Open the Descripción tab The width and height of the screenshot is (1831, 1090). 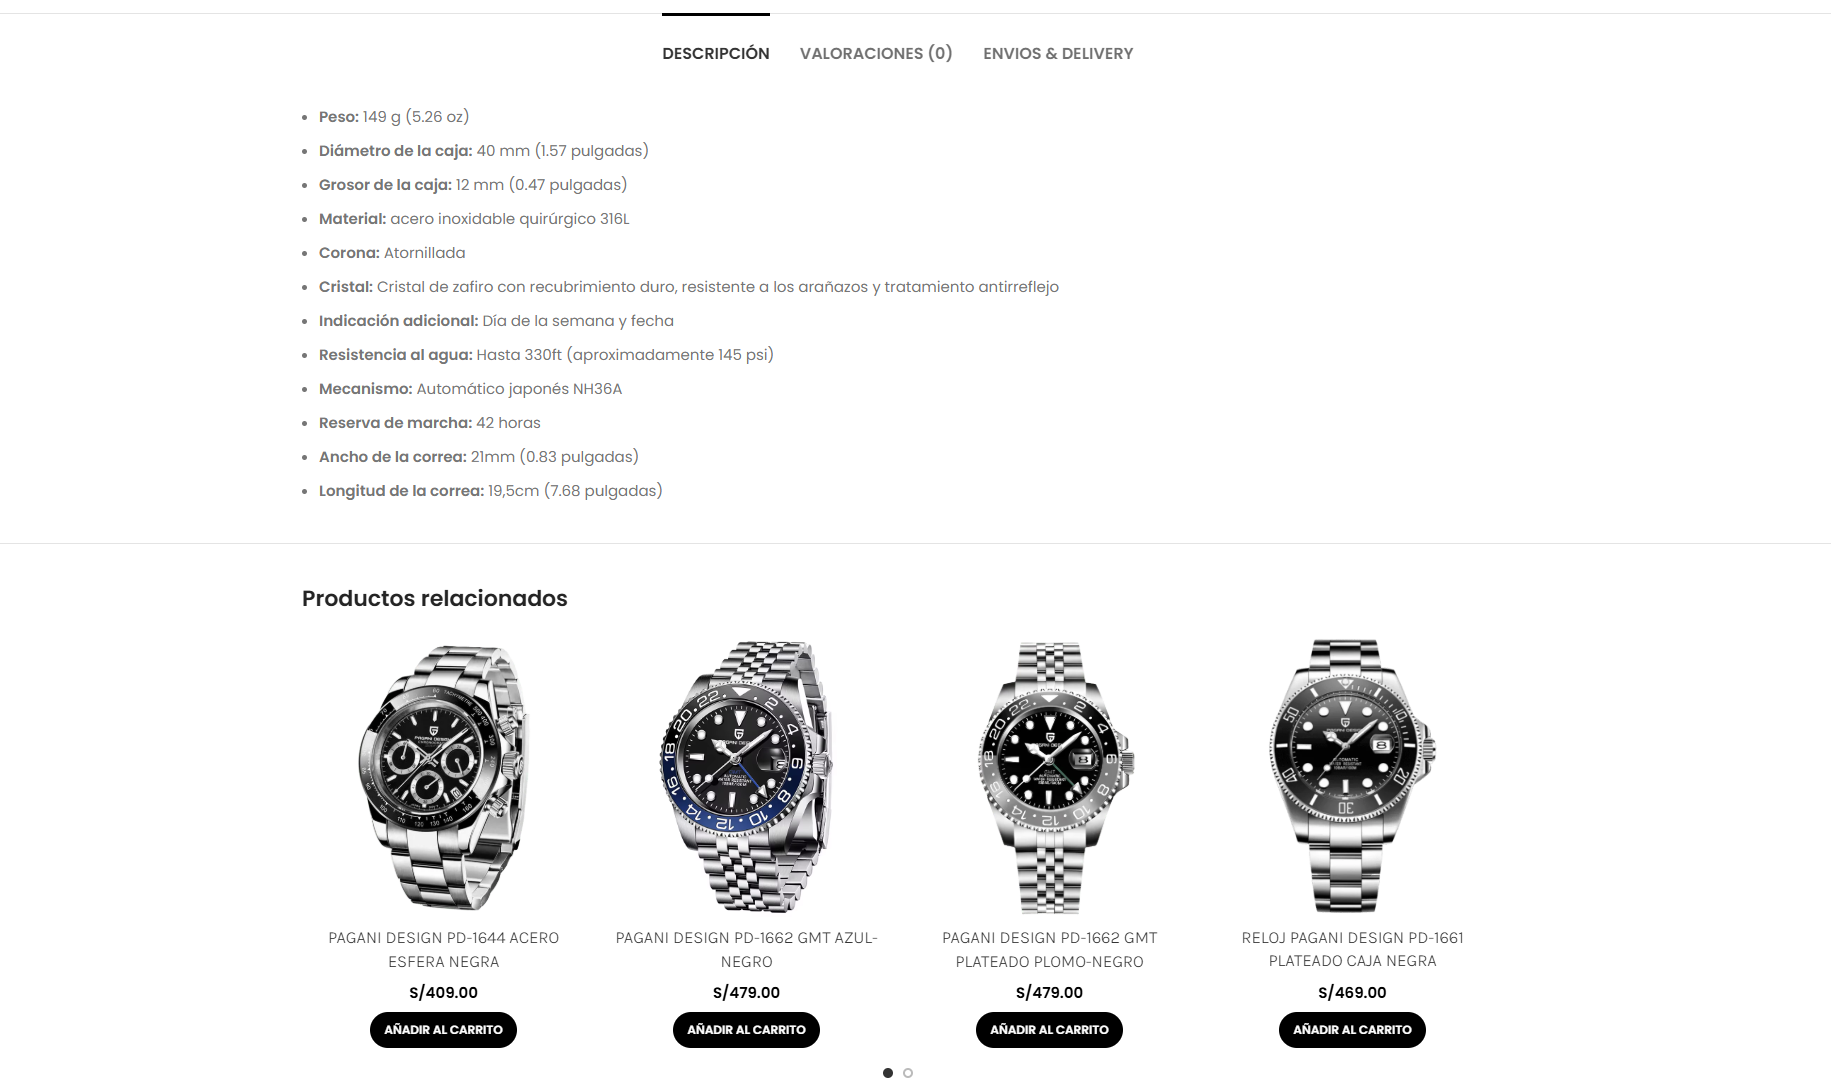click(716, 53)
